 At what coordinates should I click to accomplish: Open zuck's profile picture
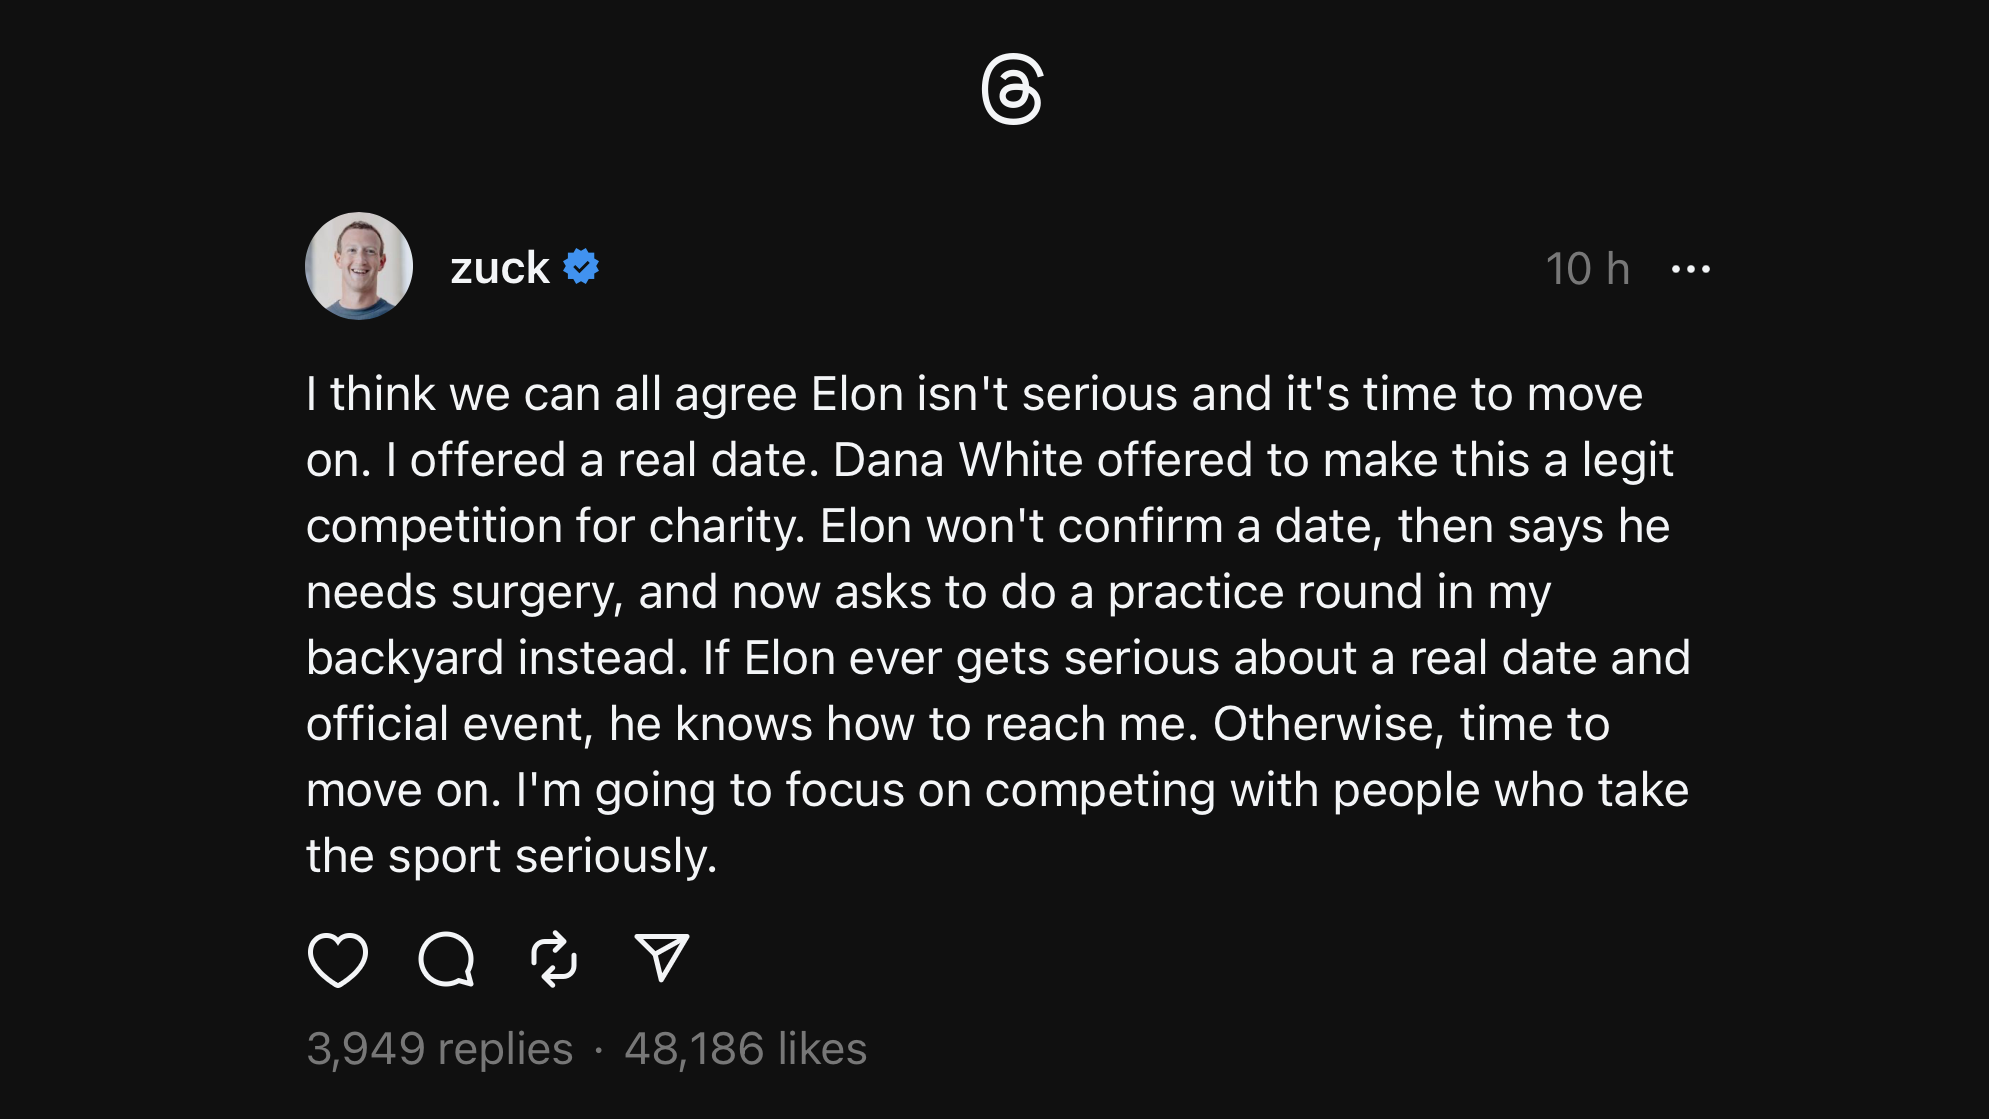point(359,266)
